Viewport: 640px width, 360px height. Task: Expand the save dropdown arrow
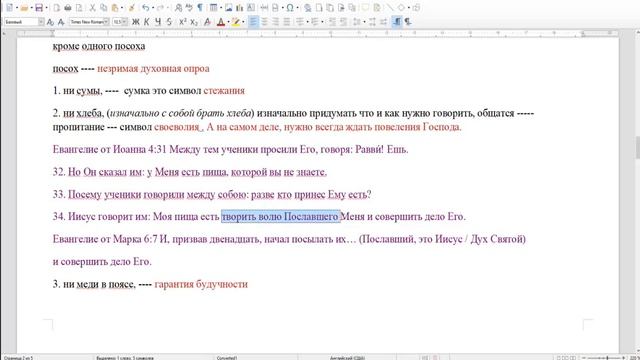(x=47, y=8)
